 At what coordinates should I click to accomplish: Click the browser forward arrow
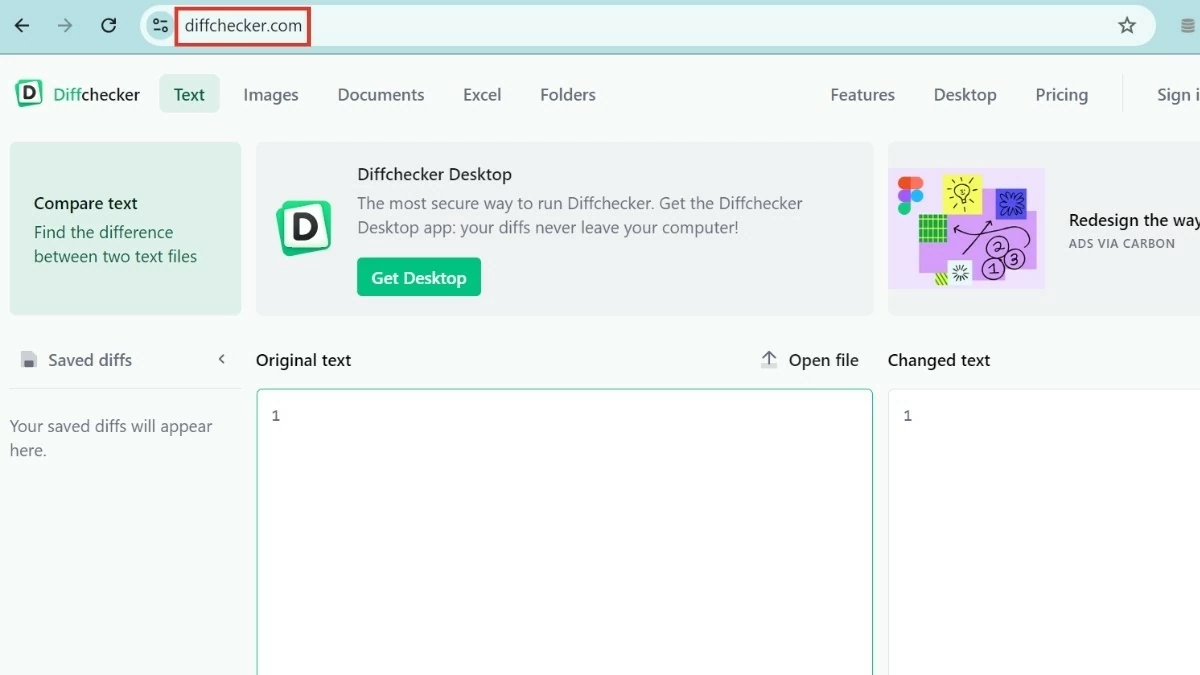64,25
